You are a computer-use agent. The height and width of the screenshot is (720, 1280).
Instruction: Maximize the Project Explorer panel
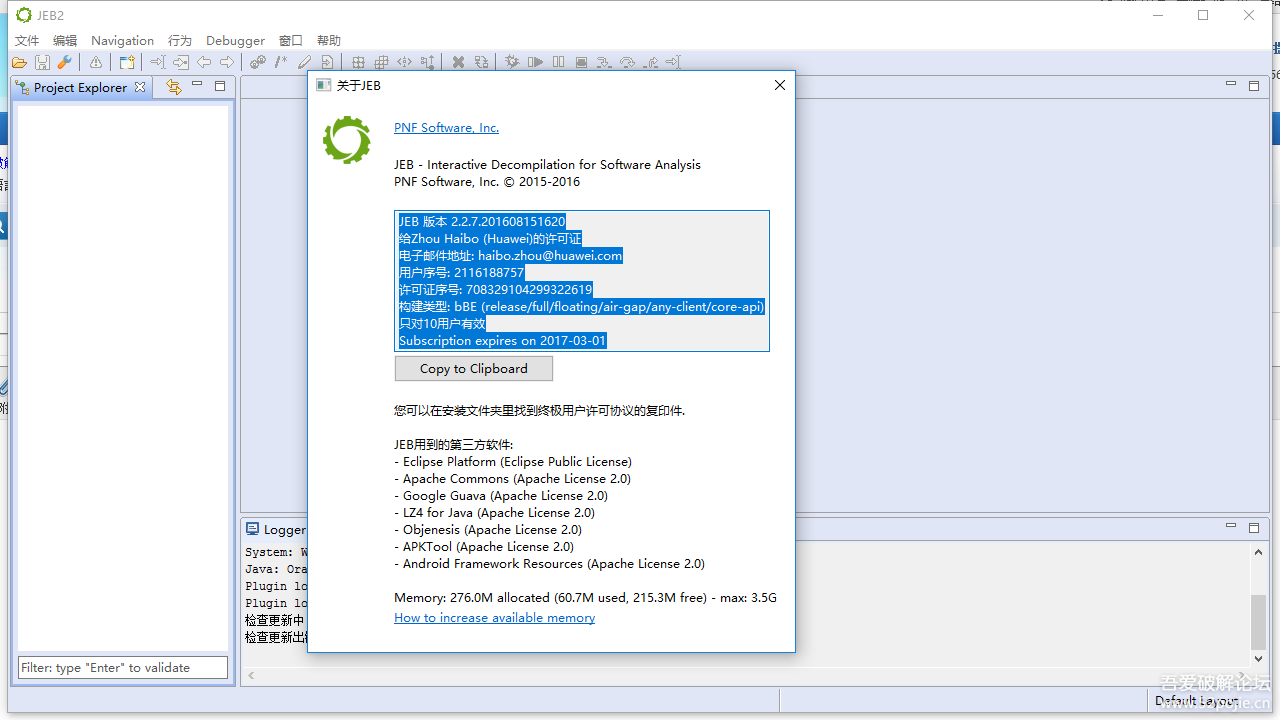(x=220, y=86)
